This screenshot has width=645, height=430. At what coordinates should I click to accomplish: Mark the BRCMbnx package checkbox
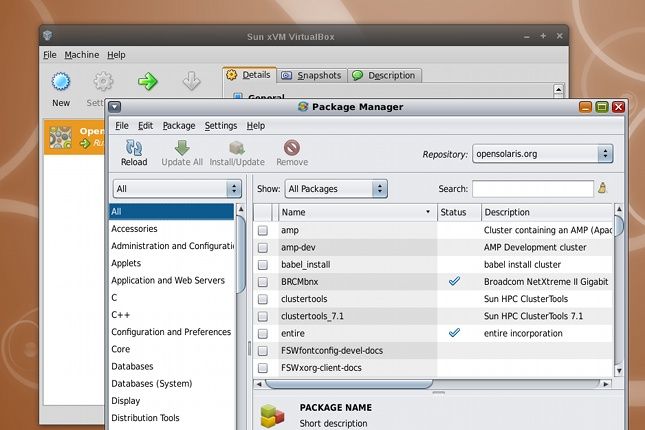(262, 282)
